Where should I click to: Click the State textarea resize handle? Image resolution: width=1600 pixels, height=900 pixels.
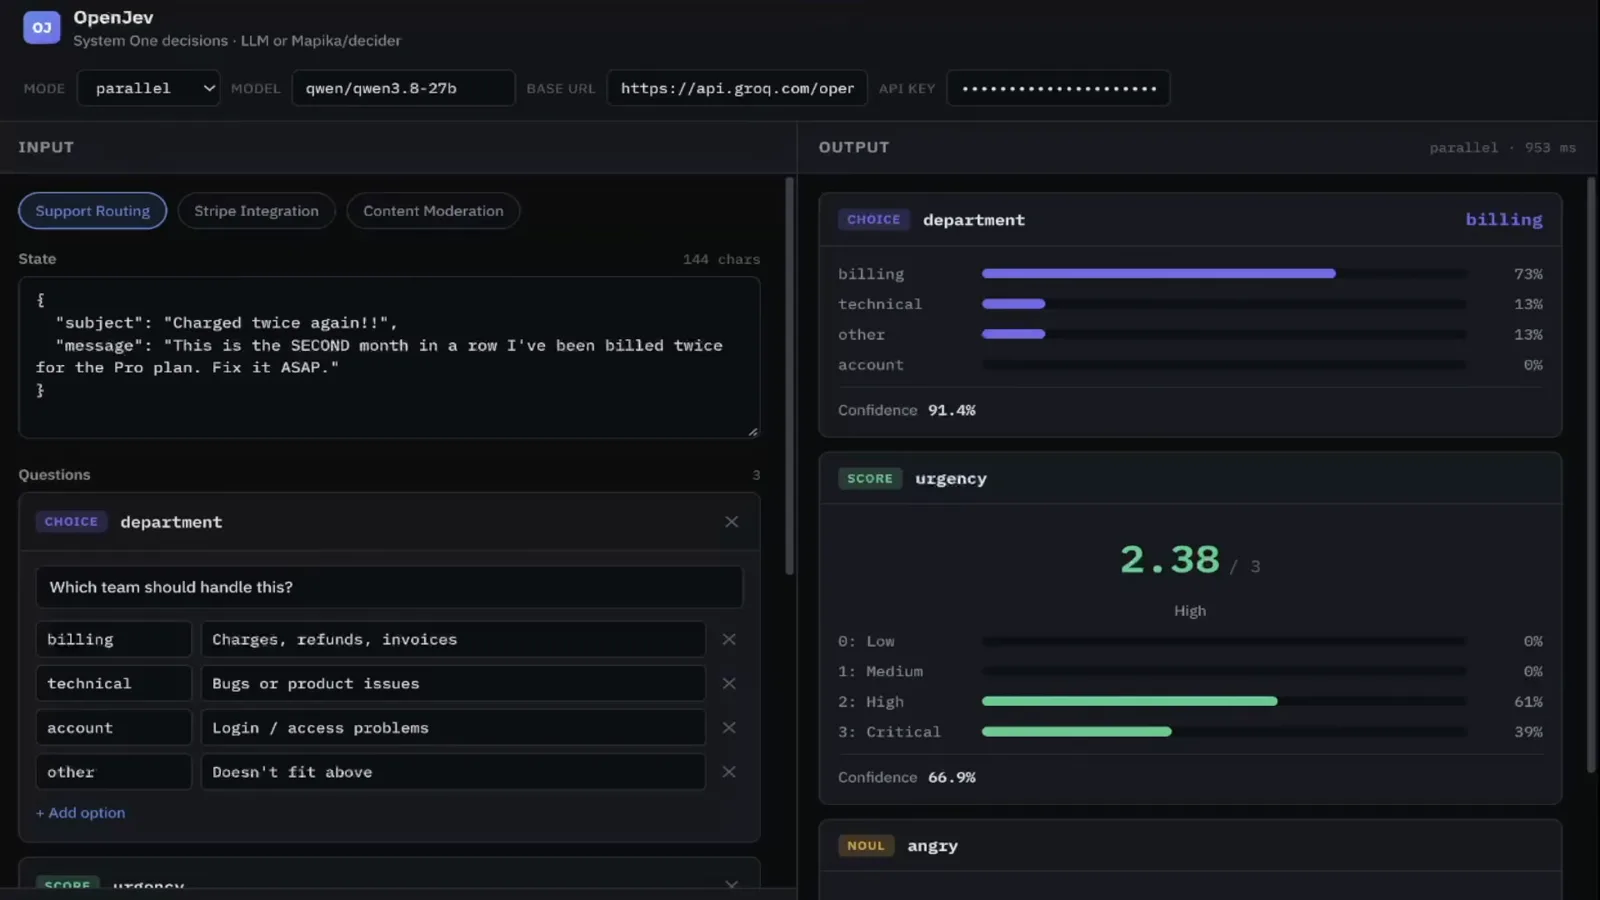coord(753,432)
